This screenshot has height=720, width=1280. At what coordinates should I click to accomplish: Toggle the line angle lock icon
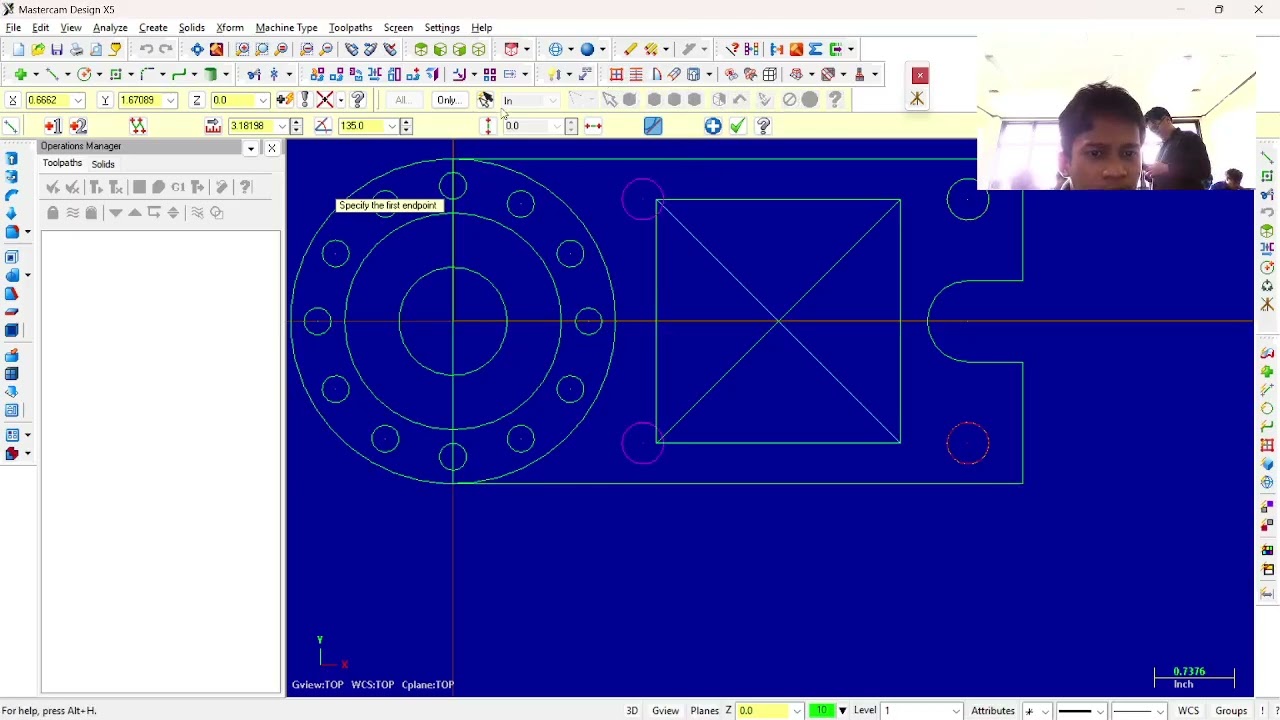[x=323, y=126]
